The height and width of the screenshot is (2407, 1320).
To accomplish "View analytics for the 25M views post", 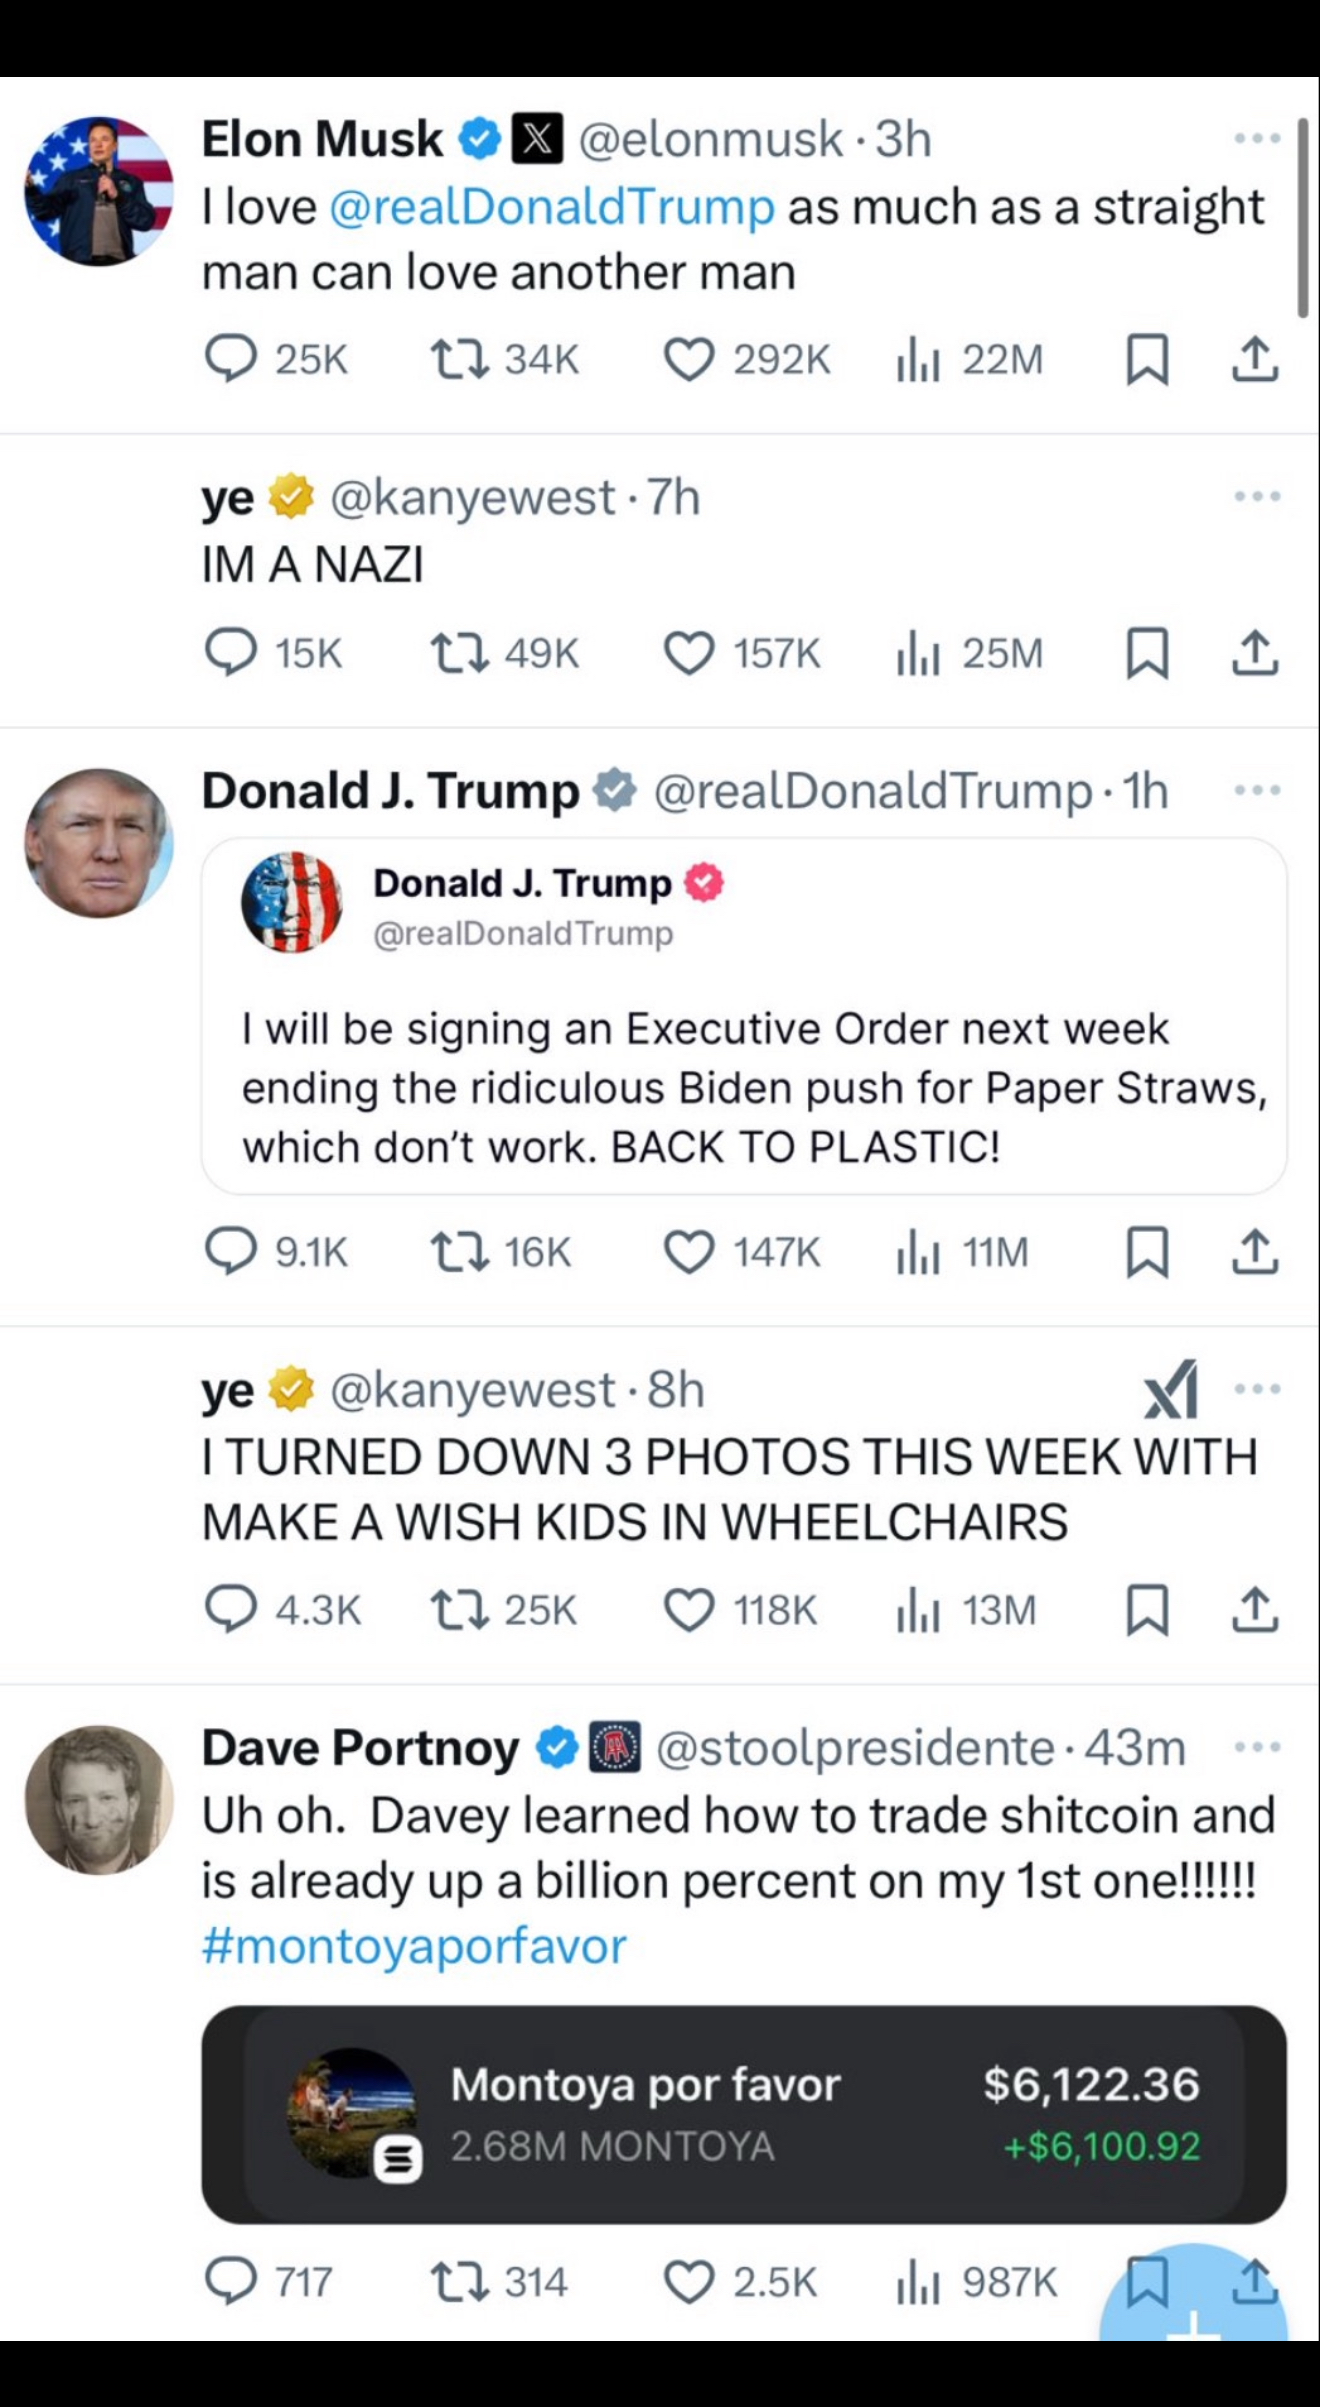I will [x=918, y=654].
